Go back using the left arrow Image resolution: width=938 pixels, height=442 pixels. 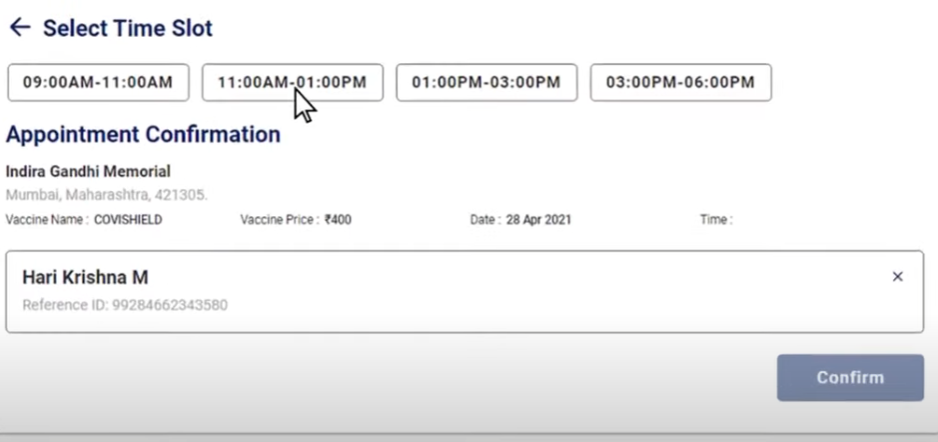19,28
